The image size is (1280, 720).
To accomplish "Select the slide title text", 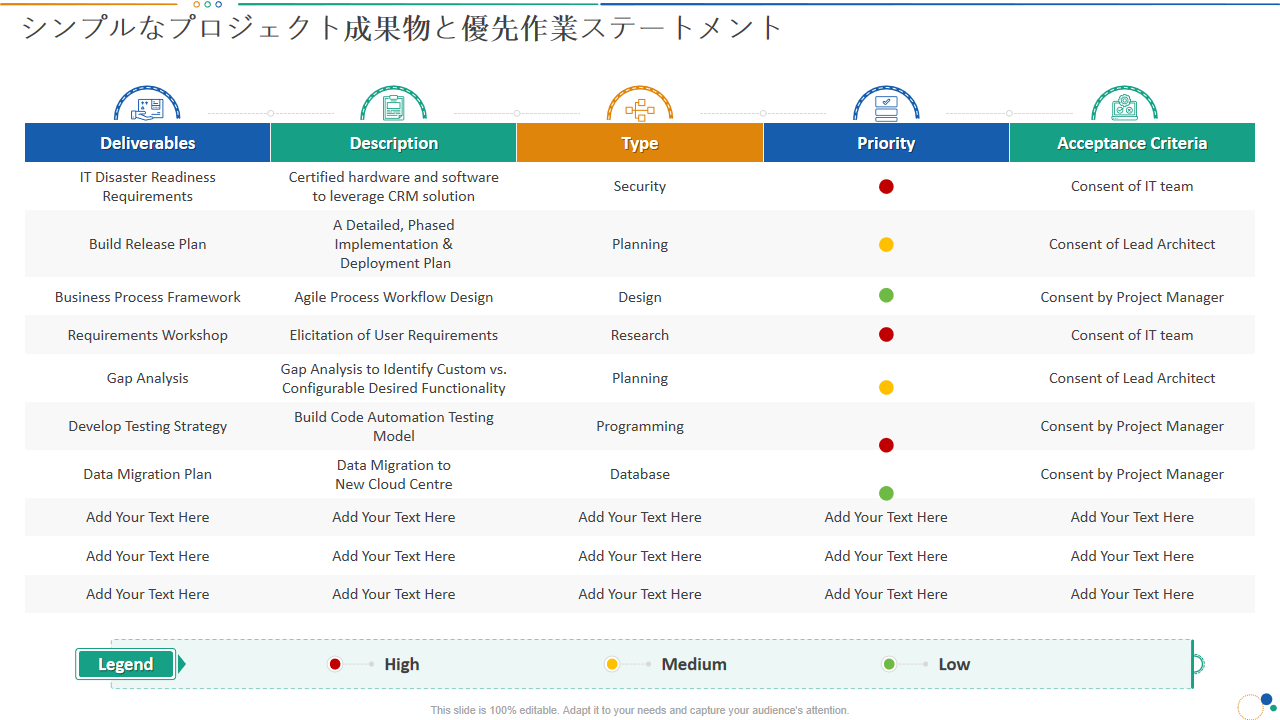I will 402,27.
